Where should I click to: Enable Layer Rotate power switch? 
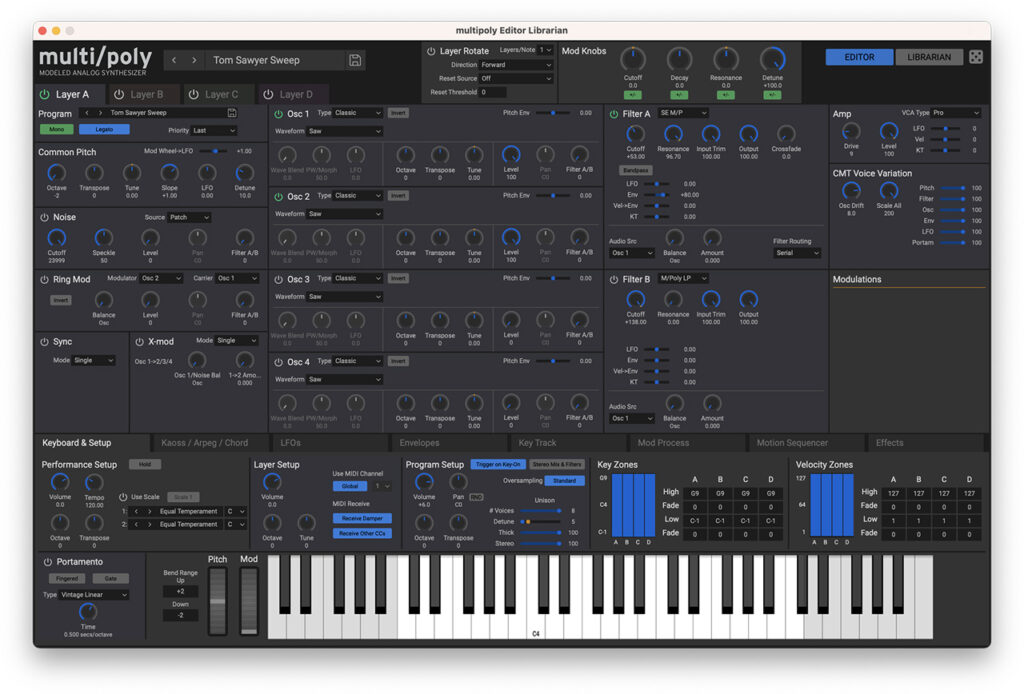click(431, 50)
